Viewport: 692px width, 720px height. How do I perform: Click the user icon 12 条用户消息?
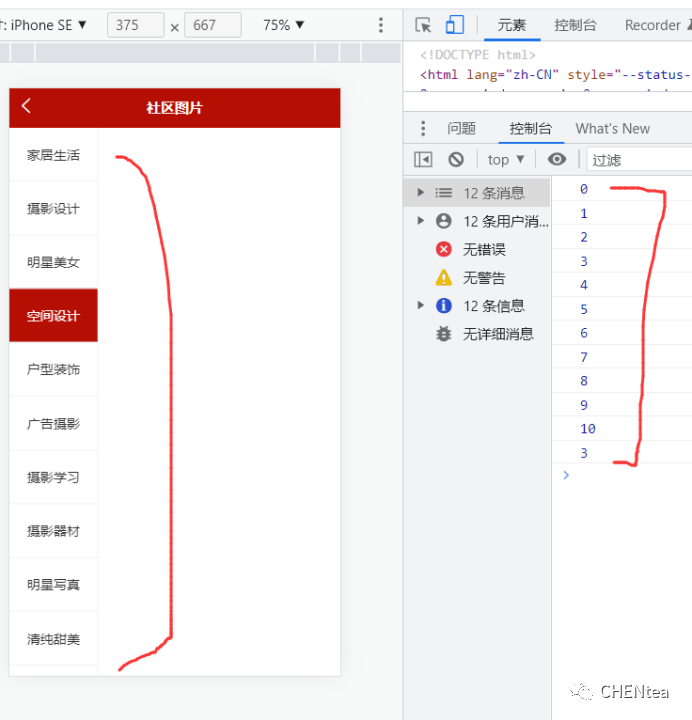coord(444,221)
